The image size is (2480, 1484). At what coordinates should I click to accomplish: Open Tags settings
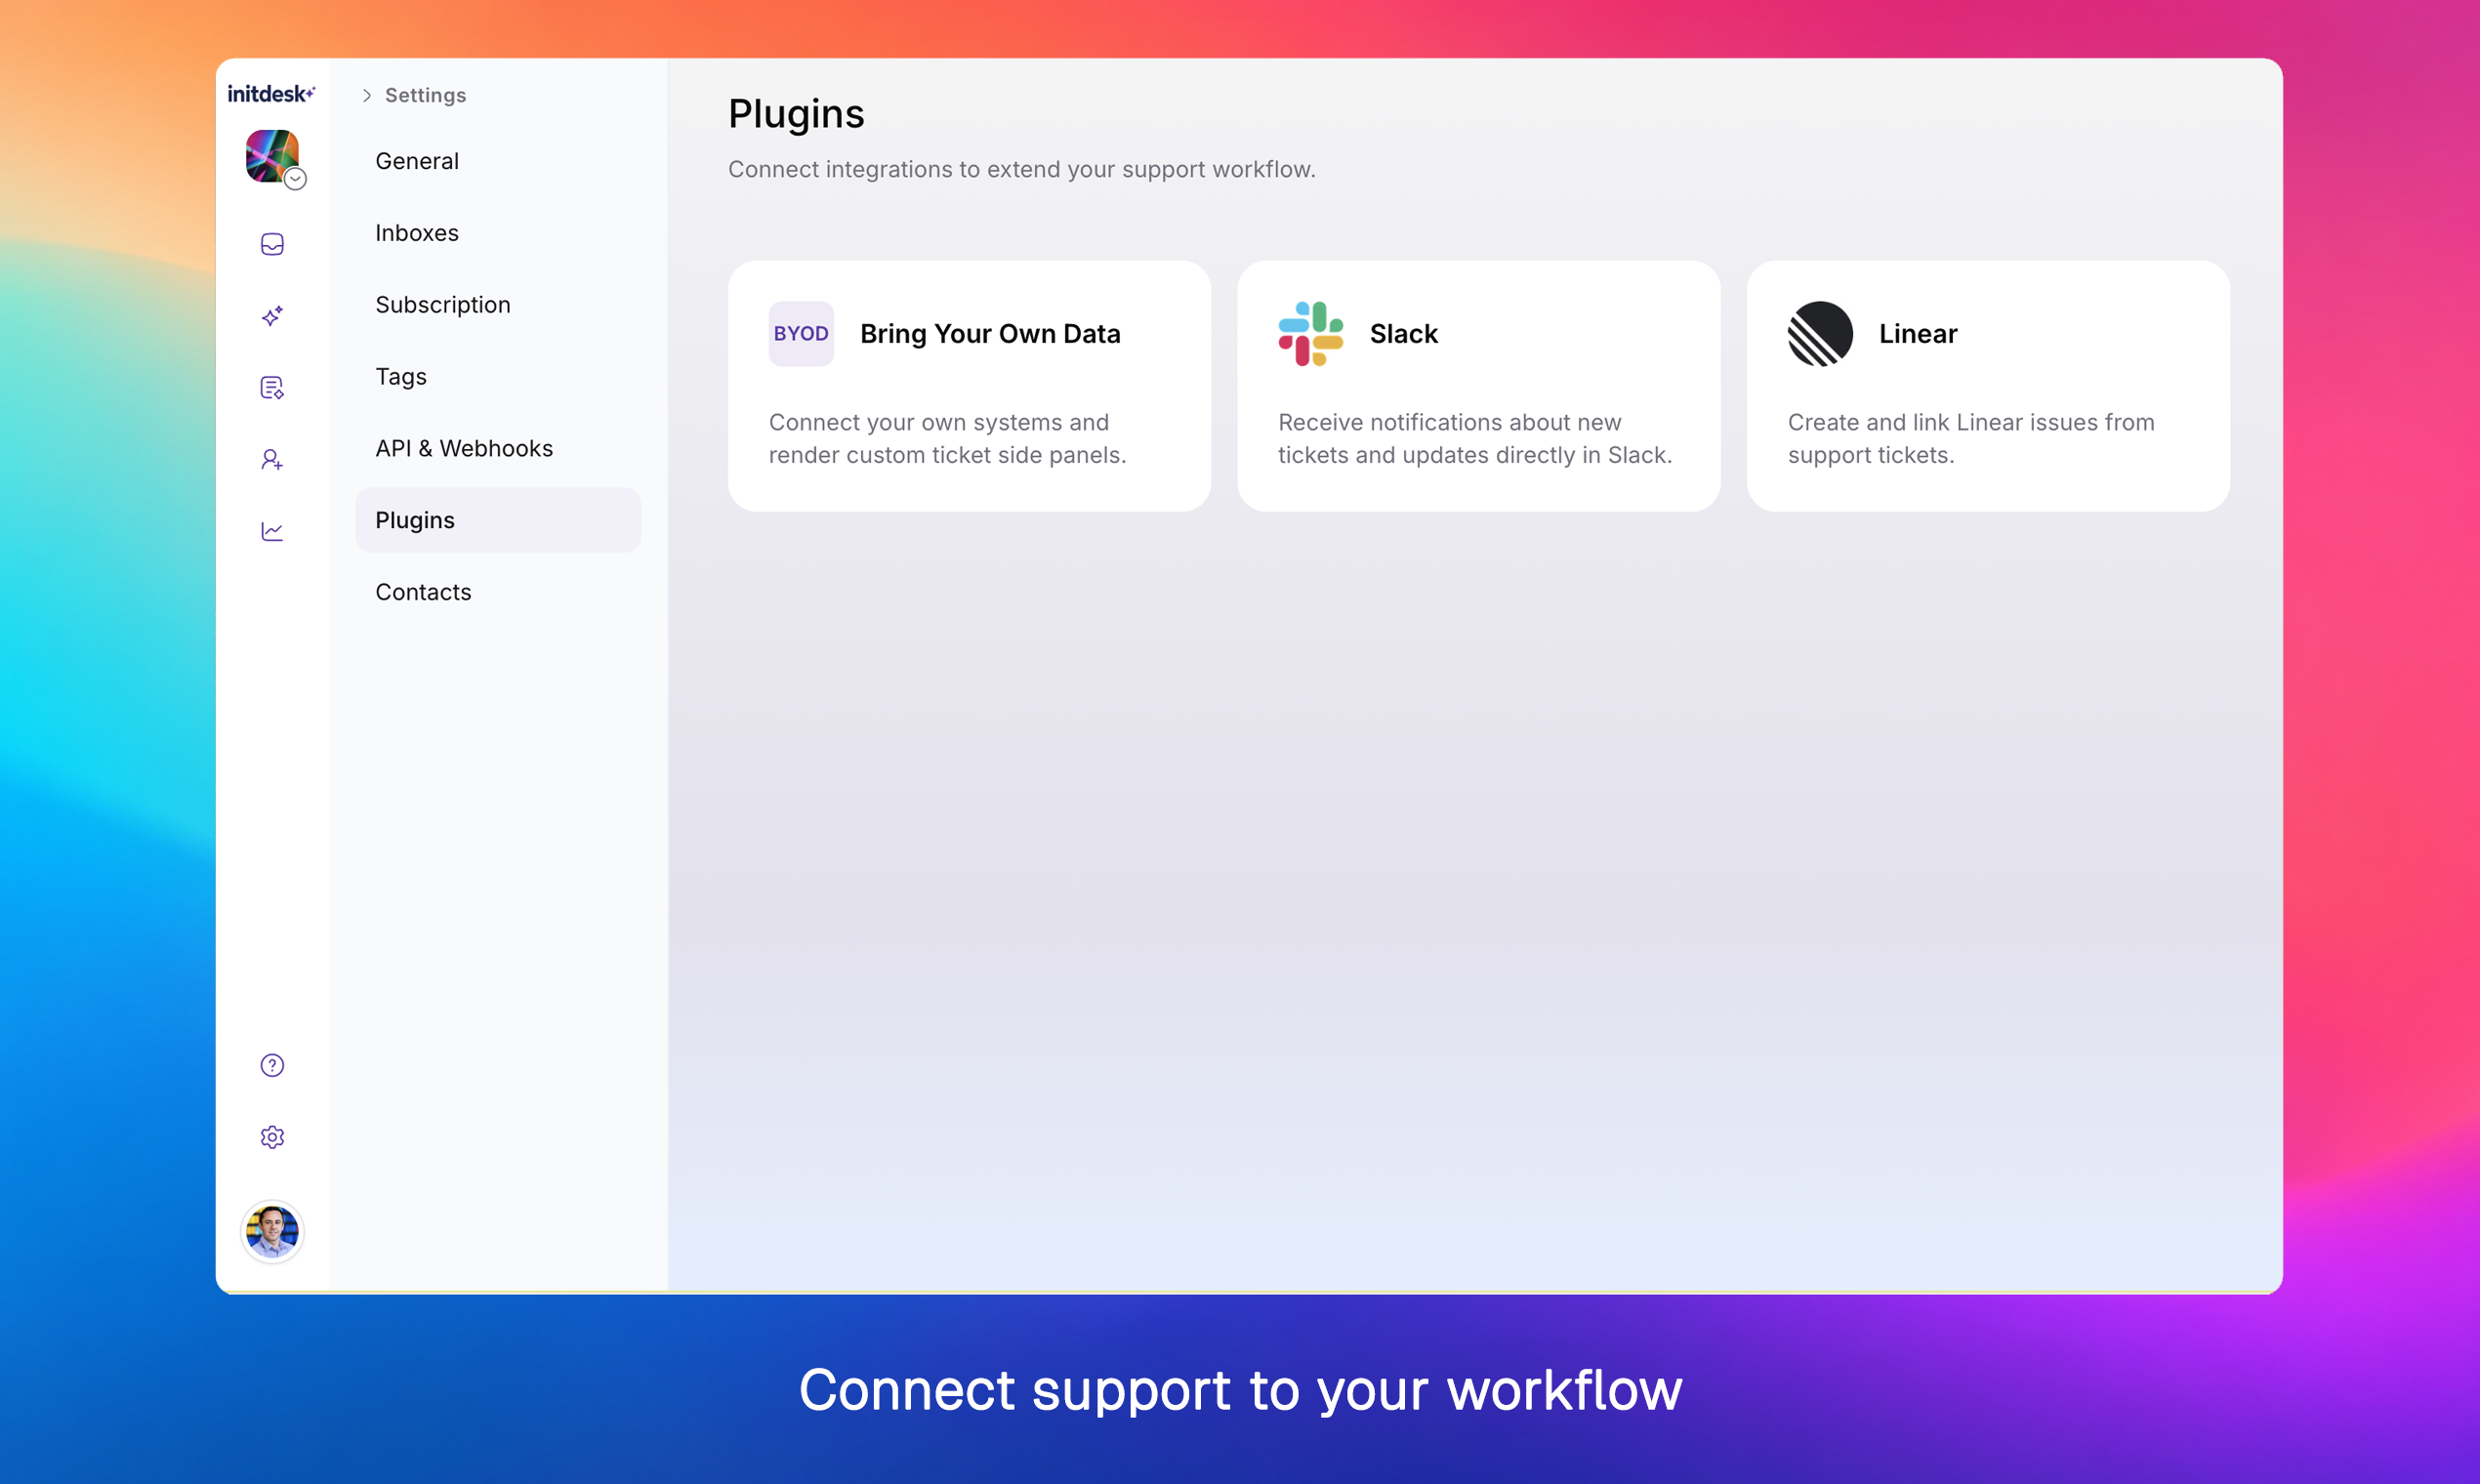tap(498, 377)
